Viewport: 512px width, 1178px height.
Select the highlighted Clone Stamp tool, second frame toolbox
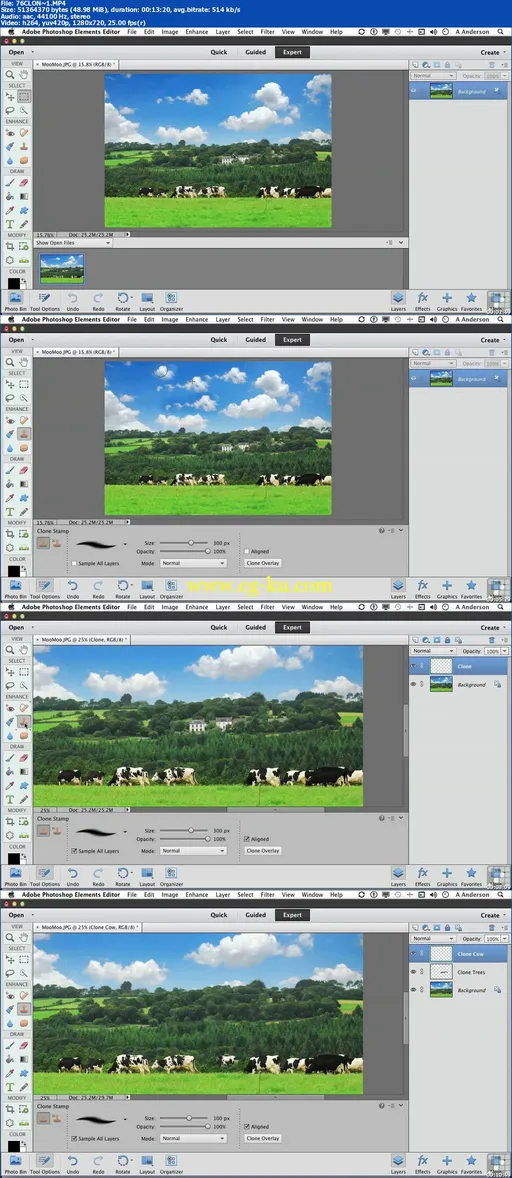24,433
